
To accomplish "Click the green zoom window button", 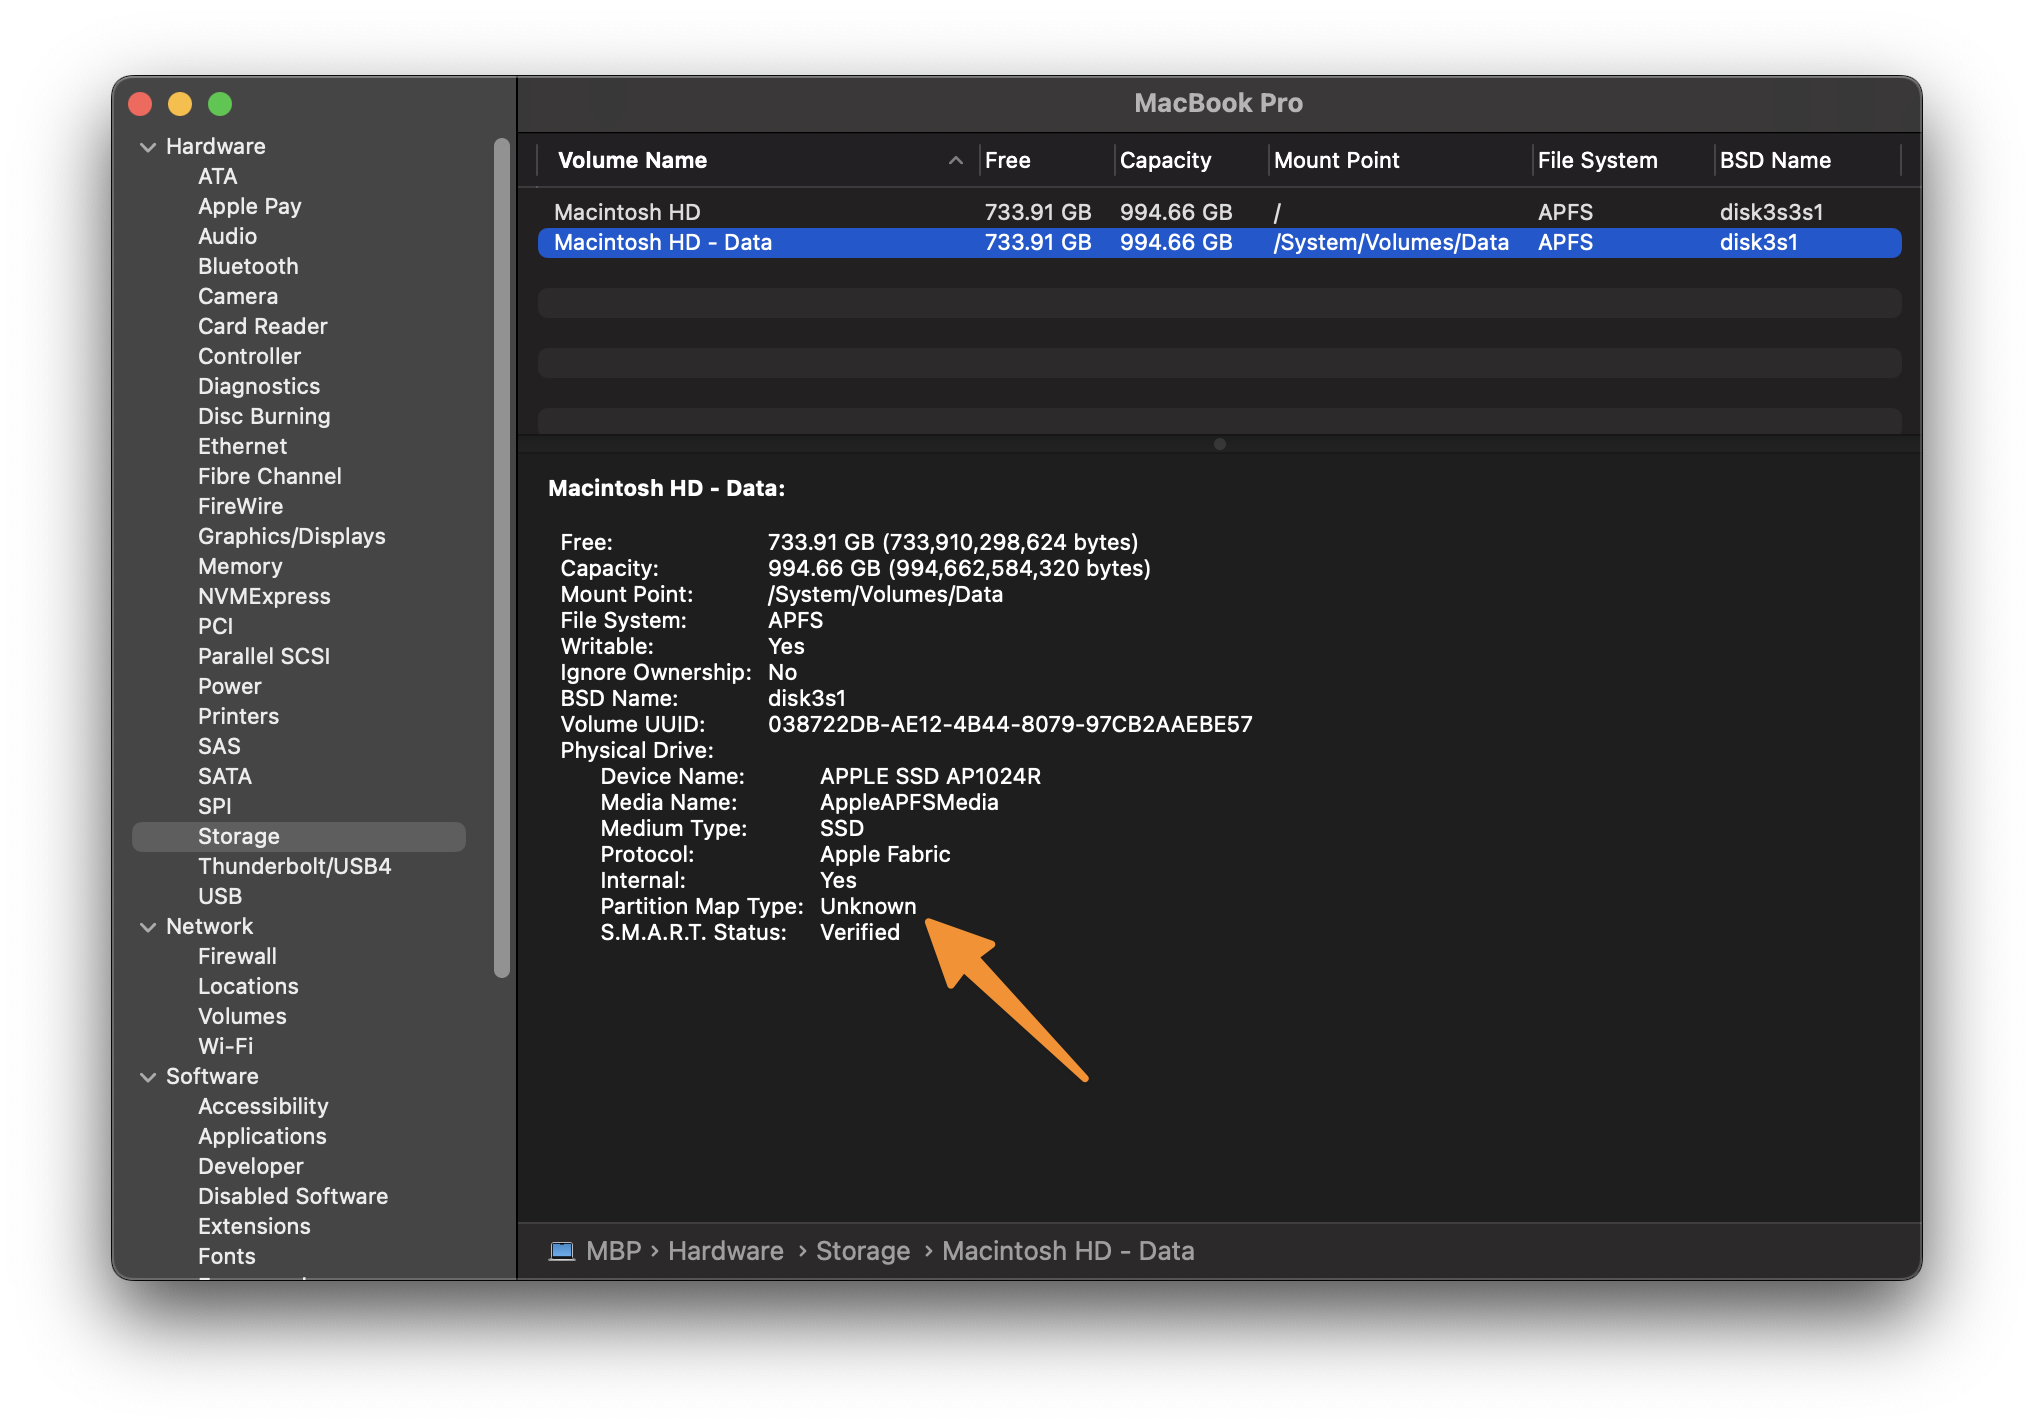I will (220, 104).
